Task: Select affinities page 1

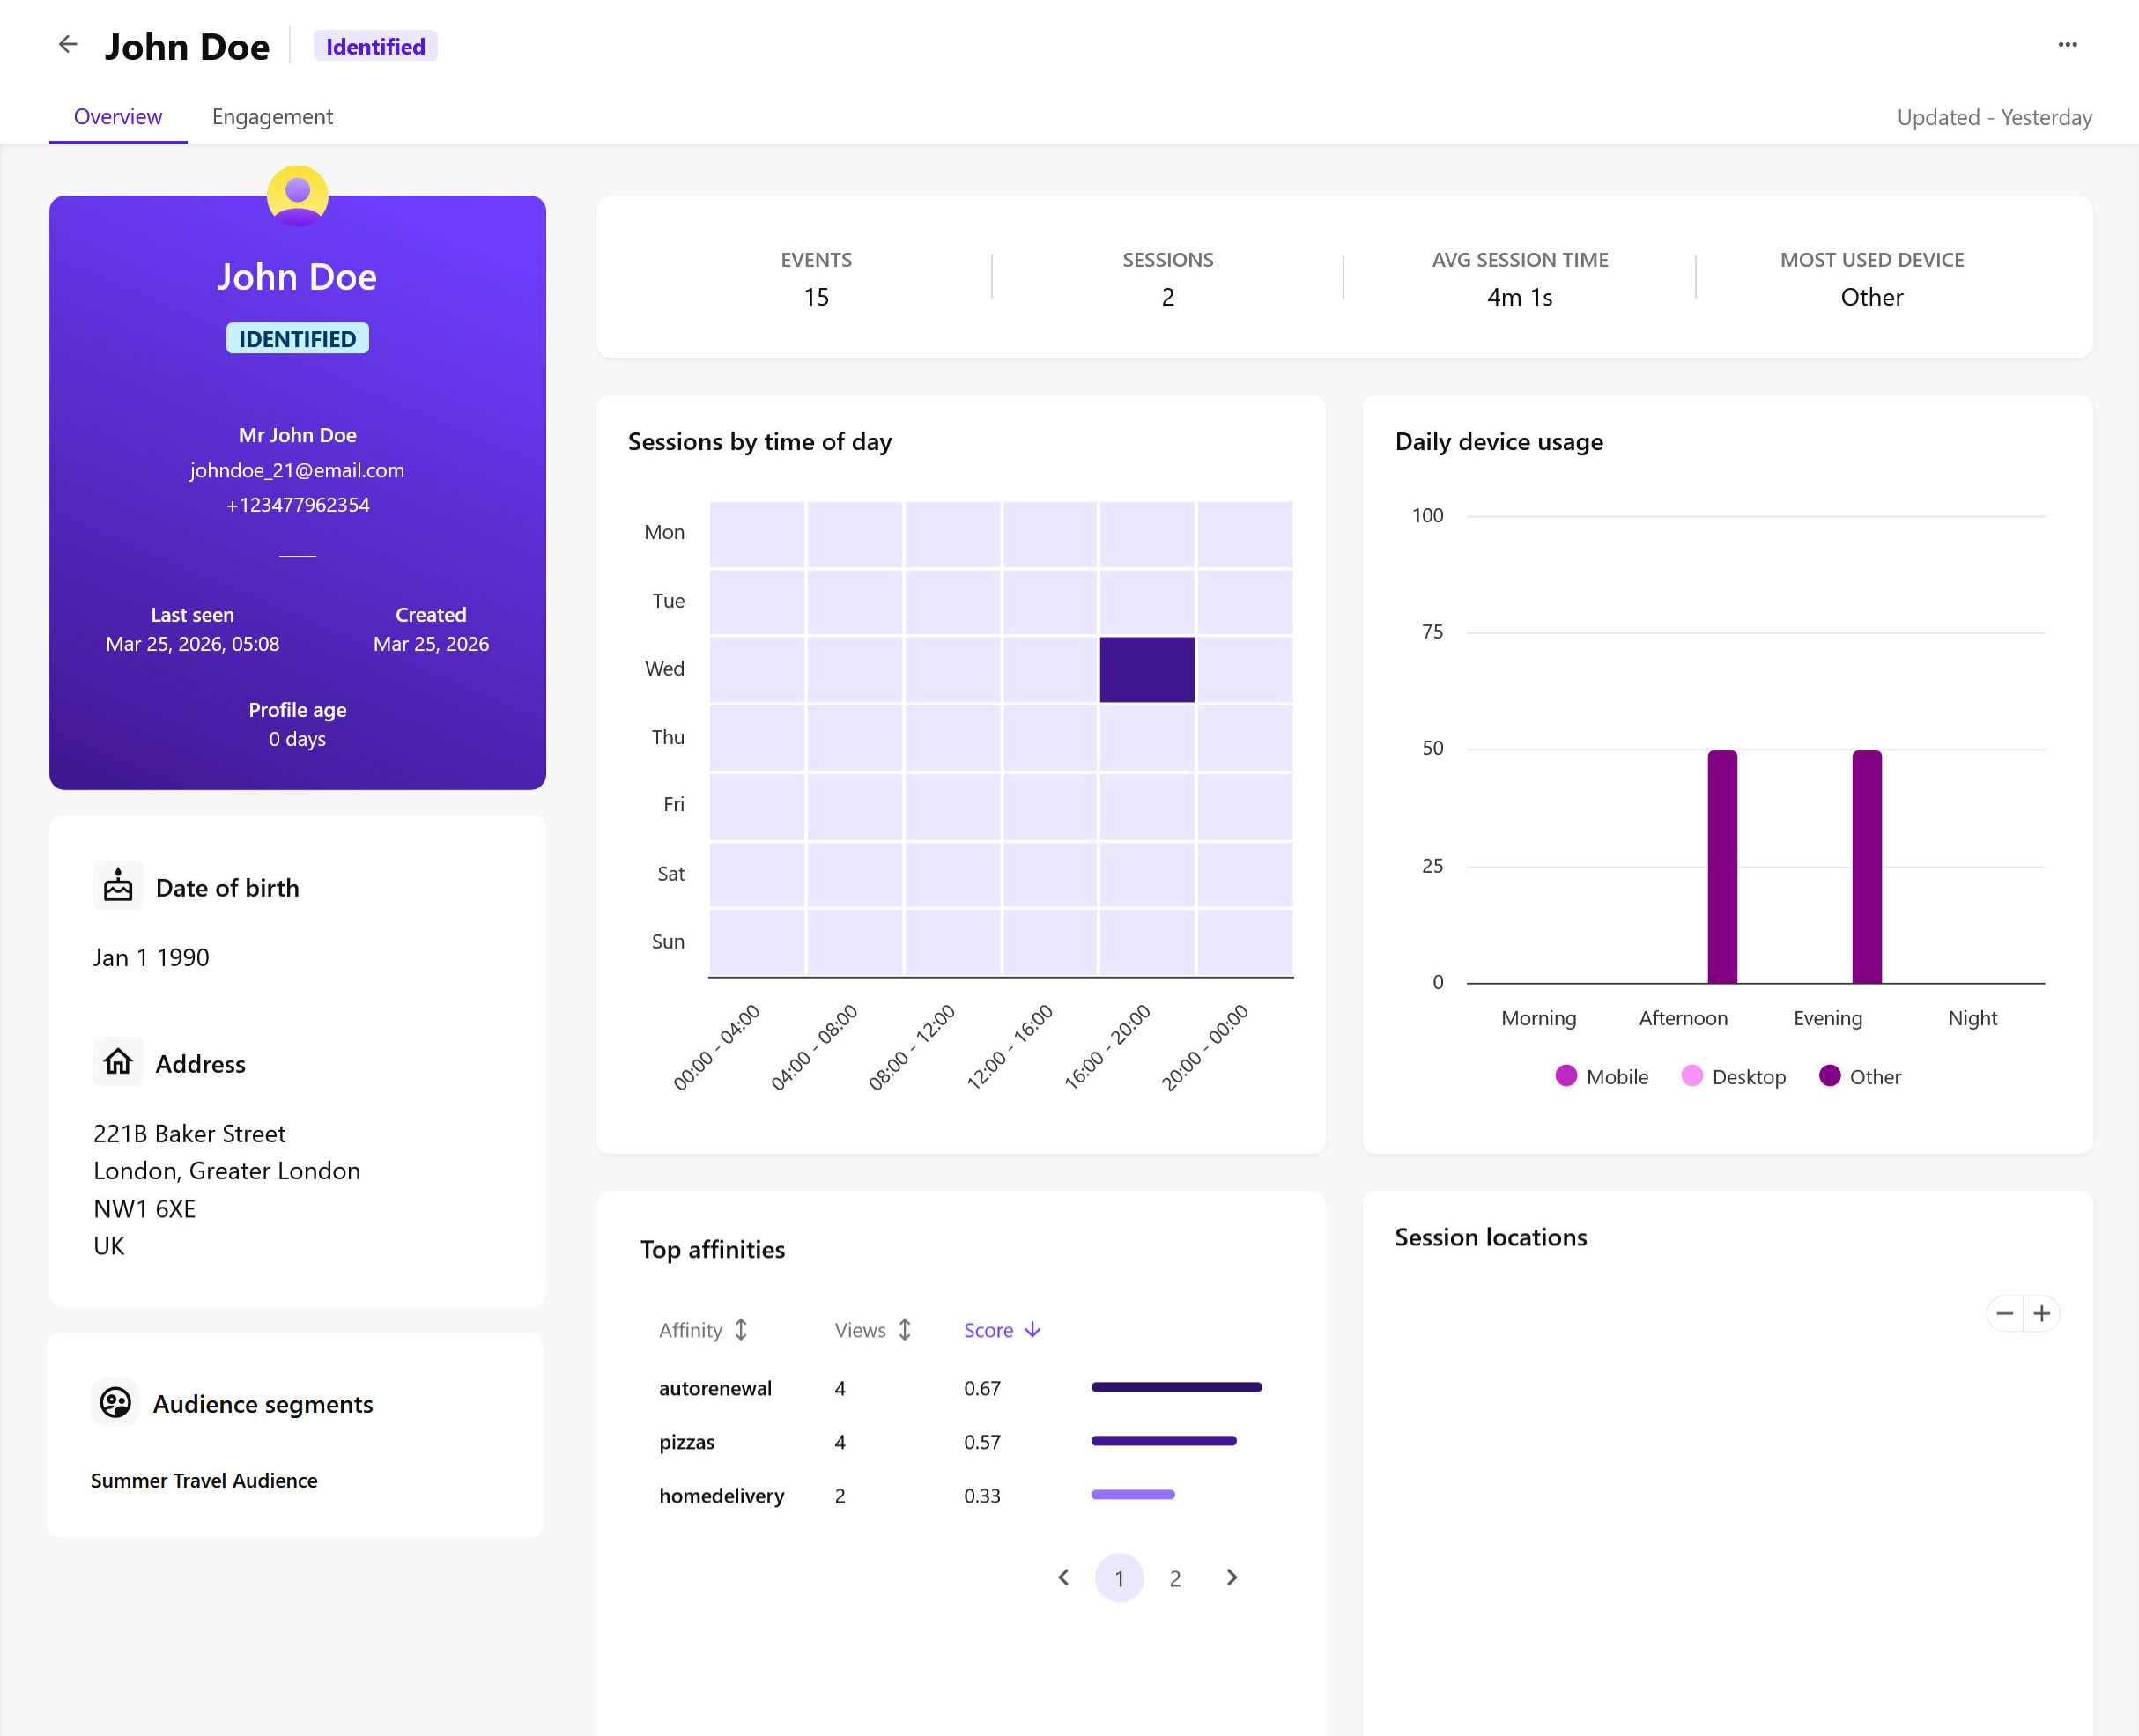Action: click(x=1119, y=1577)
